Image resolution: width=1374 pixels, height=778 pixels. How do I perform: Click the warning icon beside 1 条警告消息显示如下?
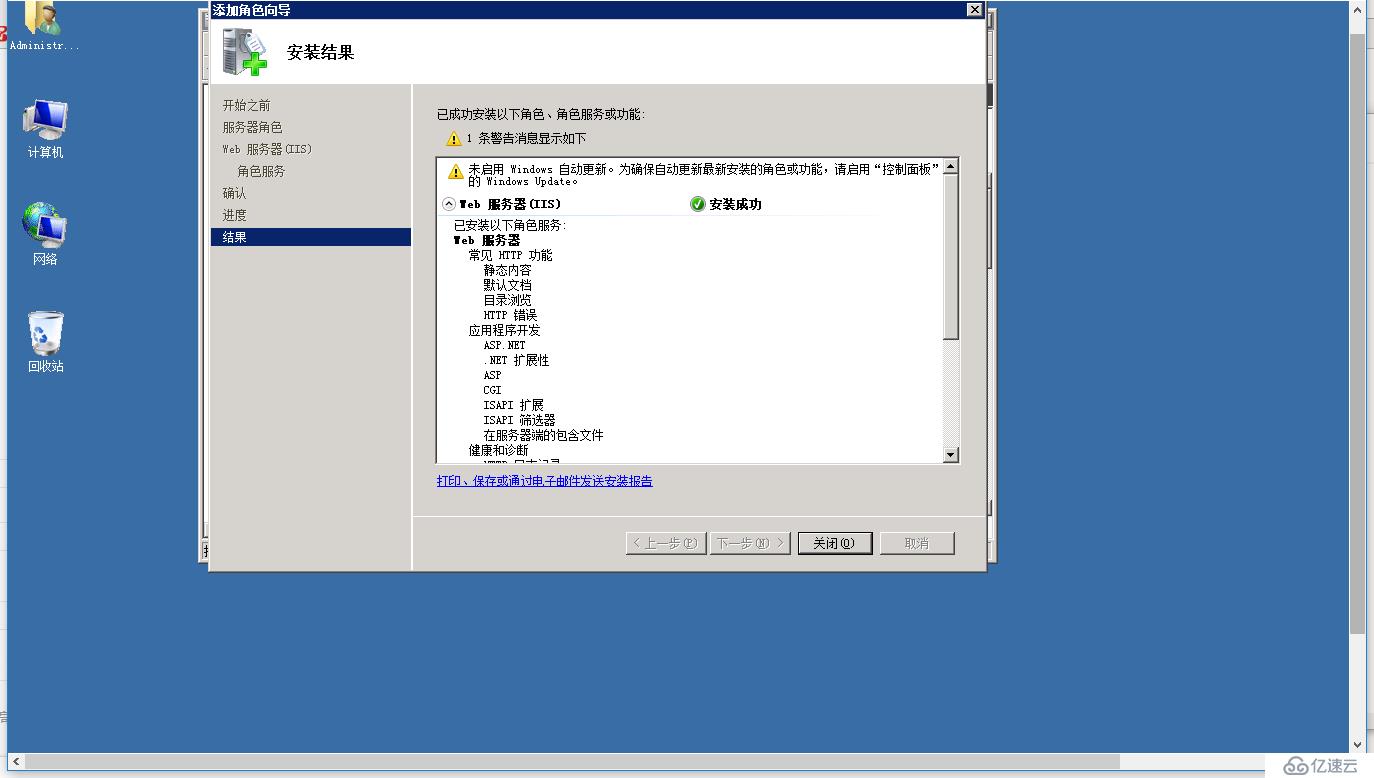(454, 139)
